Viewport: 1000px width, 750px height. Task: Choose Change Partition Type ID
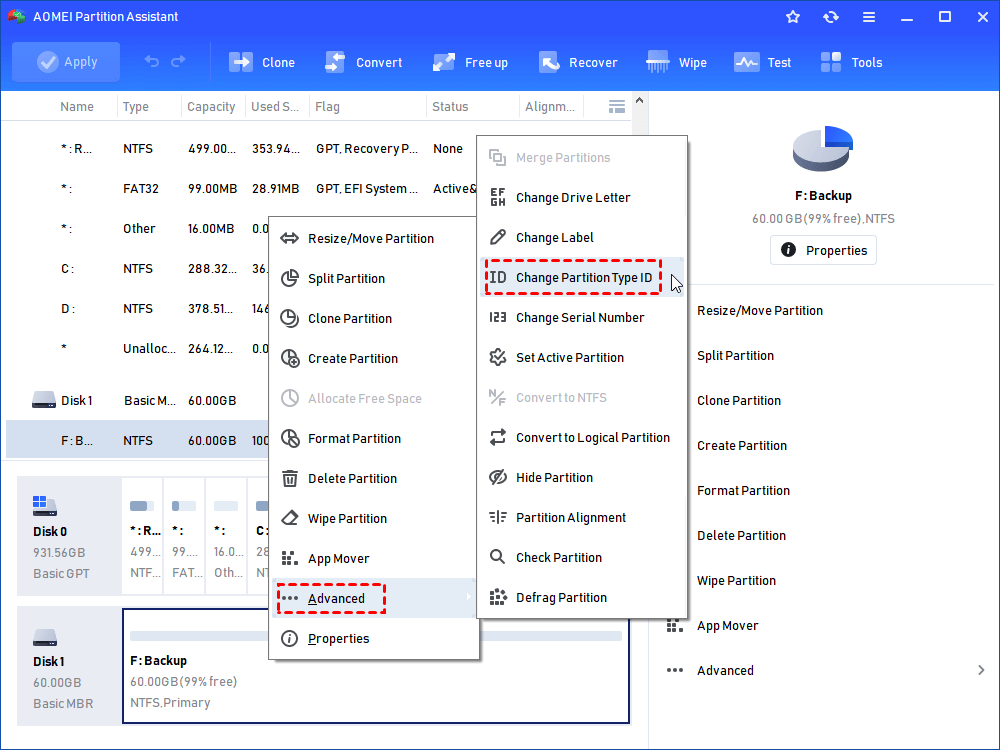(582, 277)
